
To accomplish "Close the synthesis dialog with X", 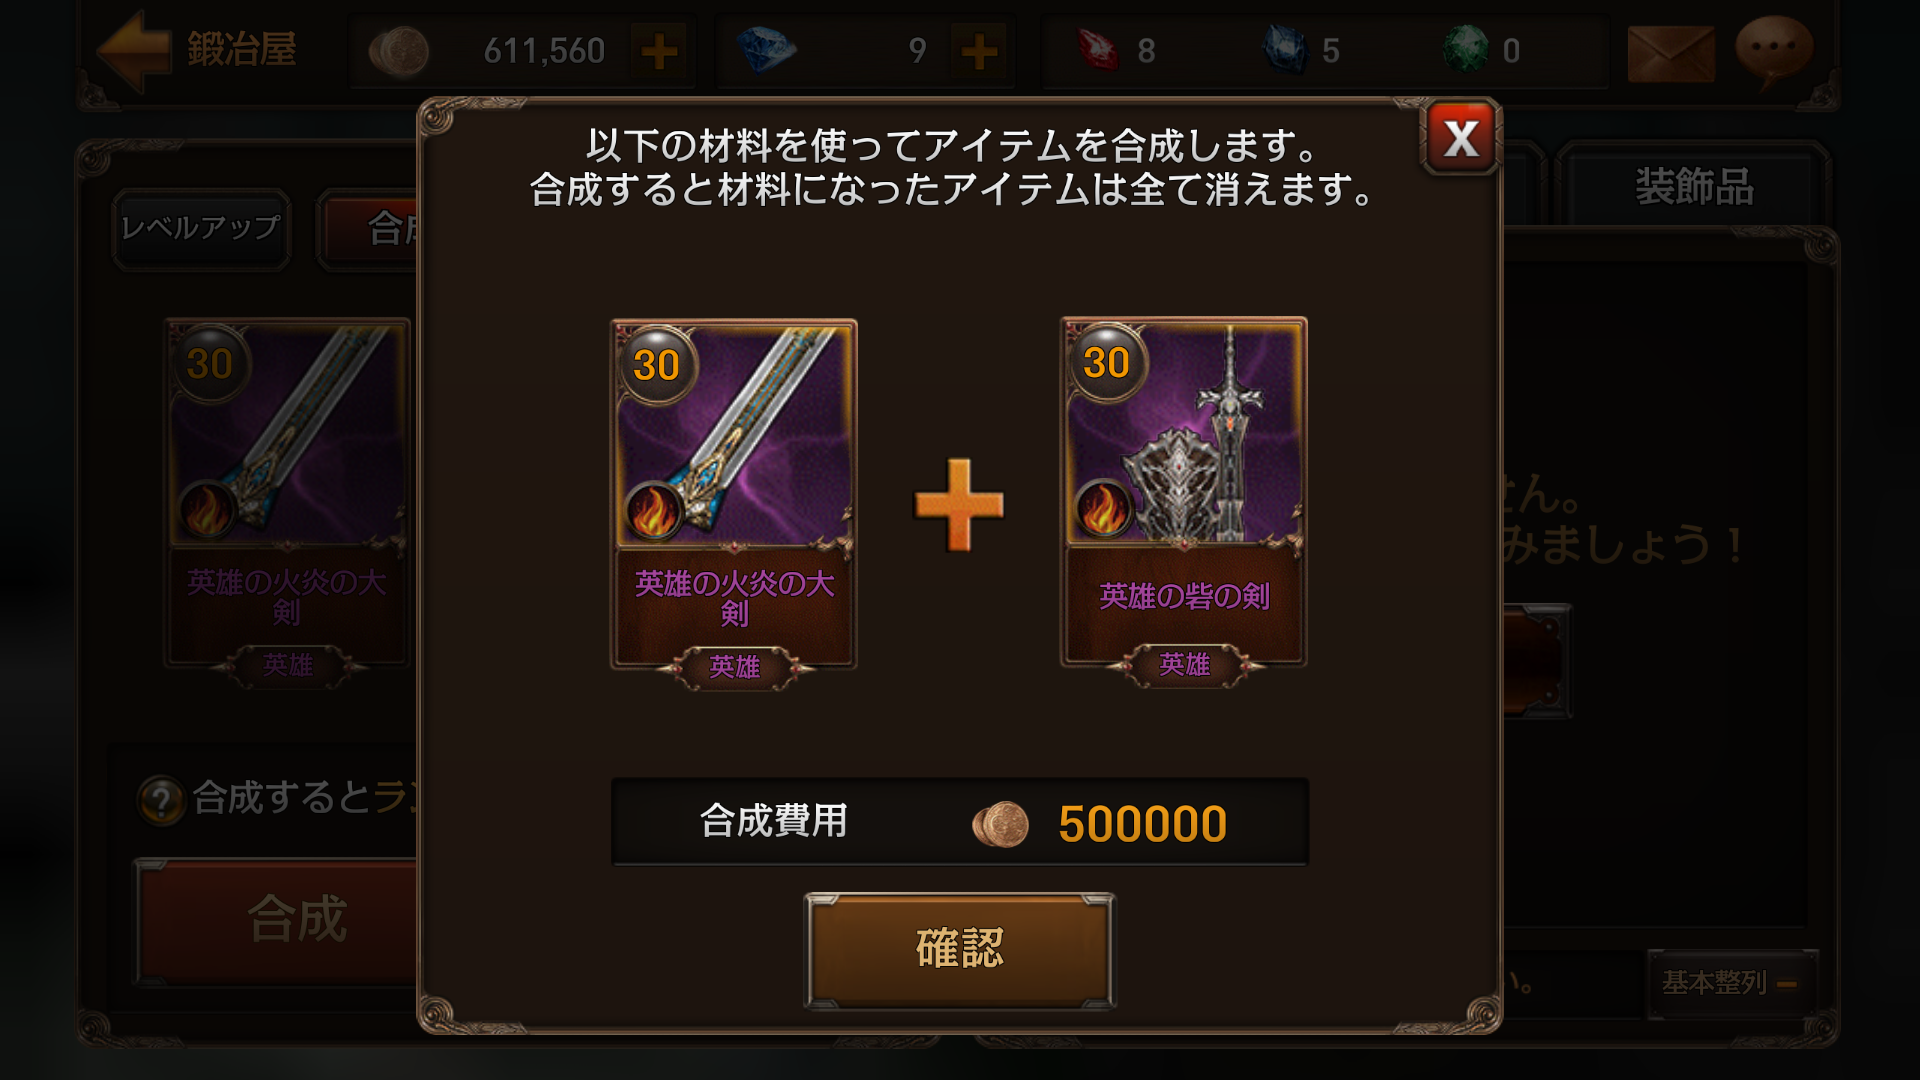I will point(1461,138).
